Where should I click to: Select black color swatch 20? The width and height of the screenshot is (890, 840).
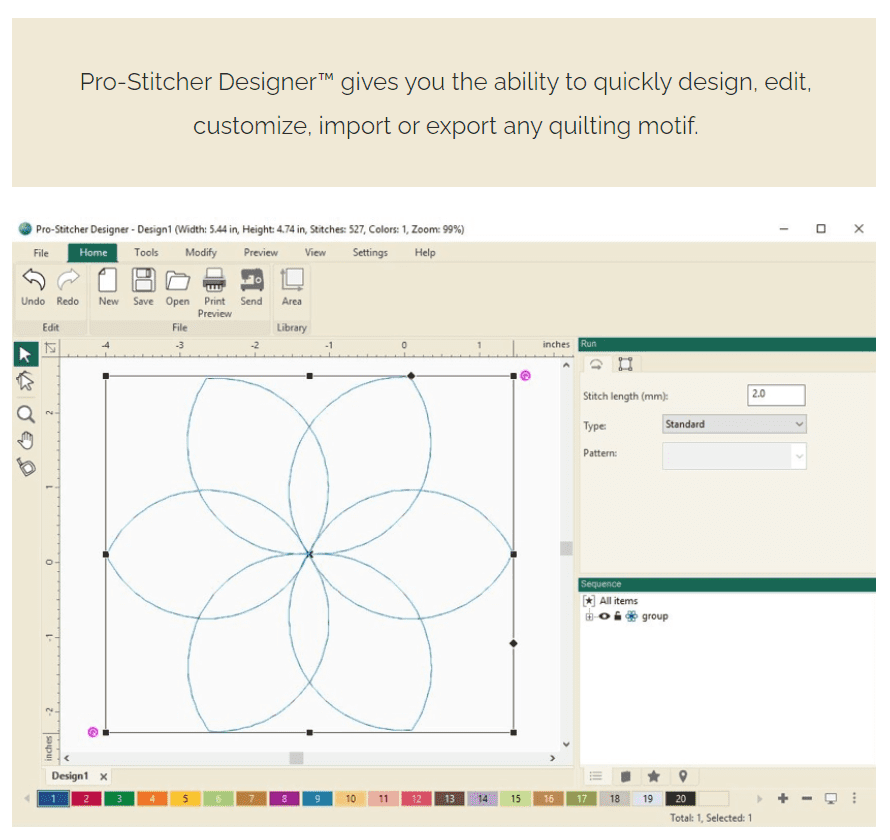(x=681, y=799)
